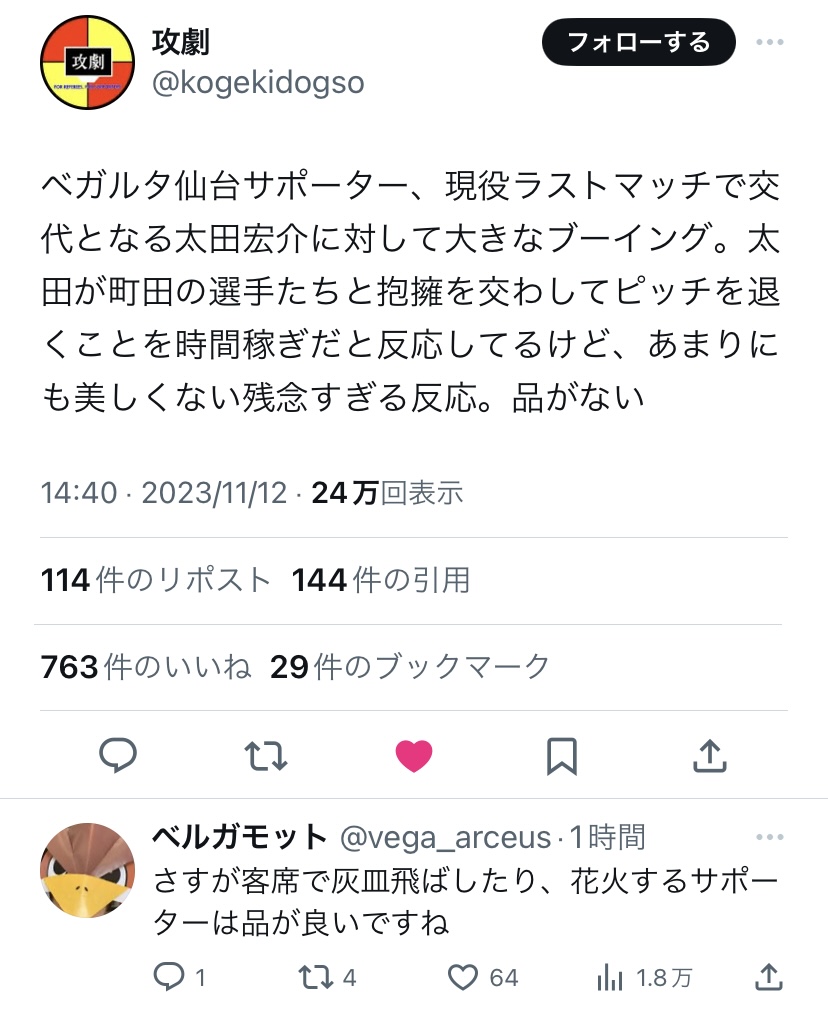Image resolution: width=828 pixels, height=1018 pixels.
Task: Tap the reply speech bubble icon on the main post
Action: click(x=118, y=755)
